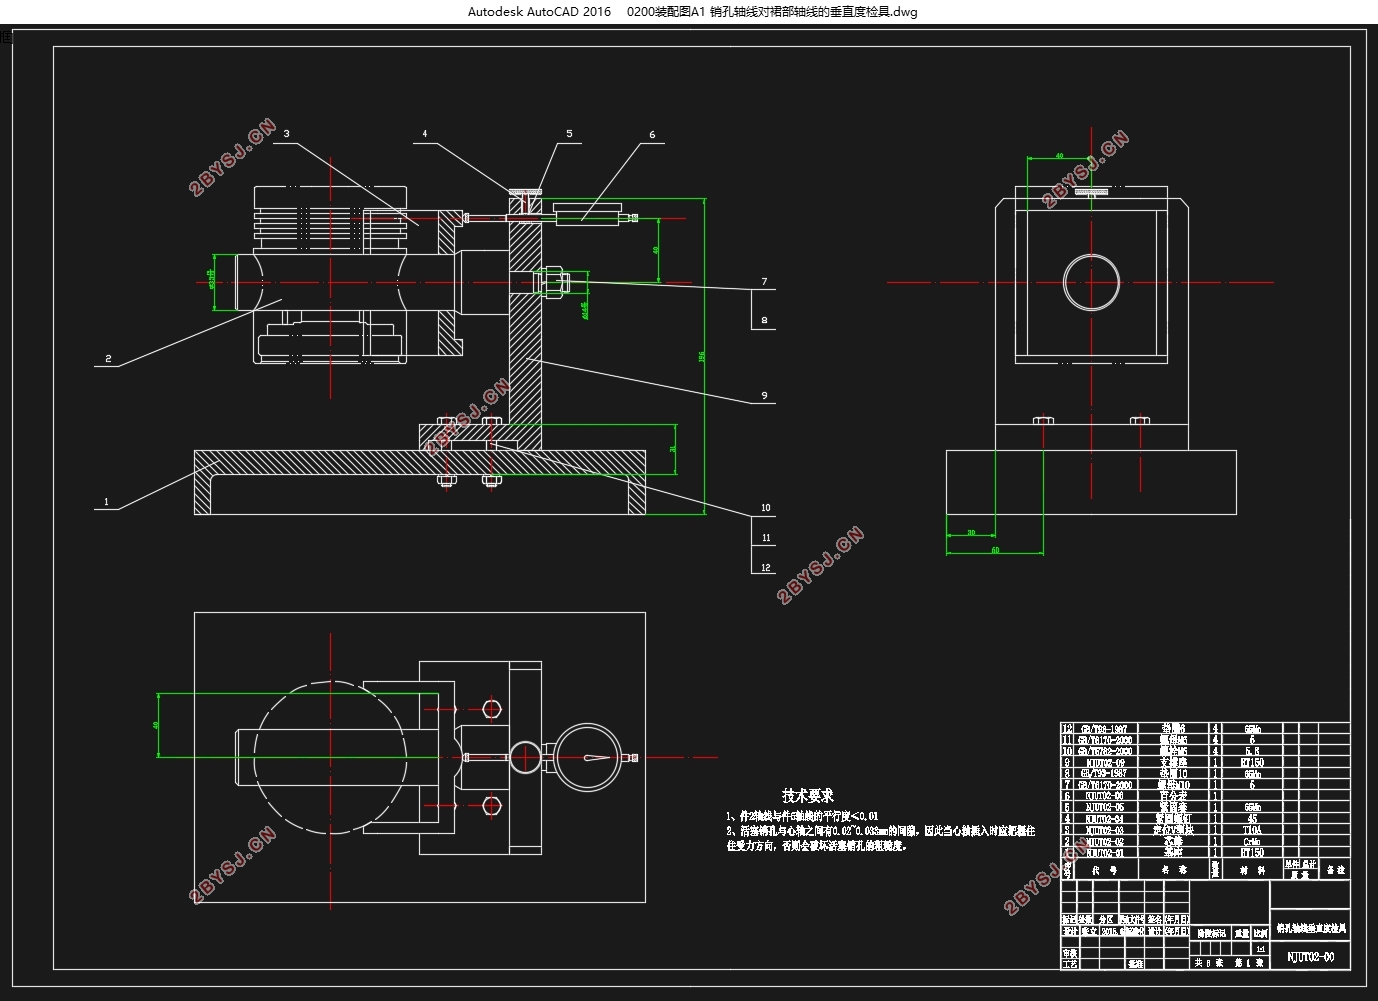Screen dimensions: 1378x1001
Task: Click code NJUT02-03 in the parts list
Action: click(1105, 830)
